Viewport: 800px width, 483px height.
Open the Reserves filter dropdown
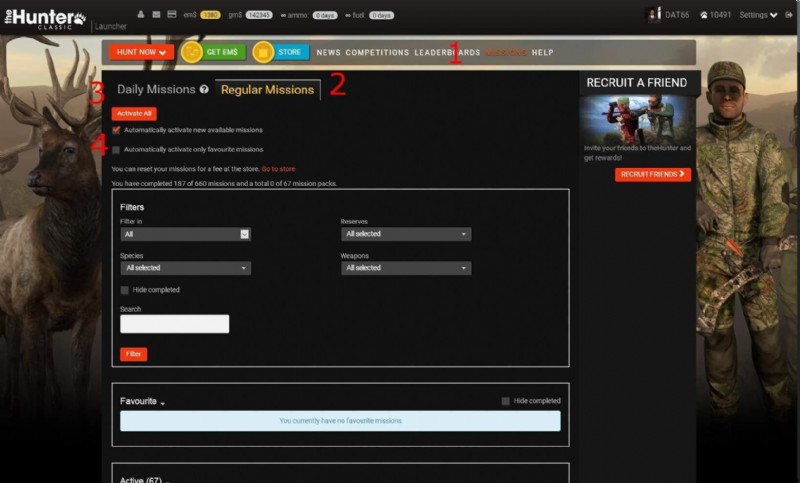(405, 234)
